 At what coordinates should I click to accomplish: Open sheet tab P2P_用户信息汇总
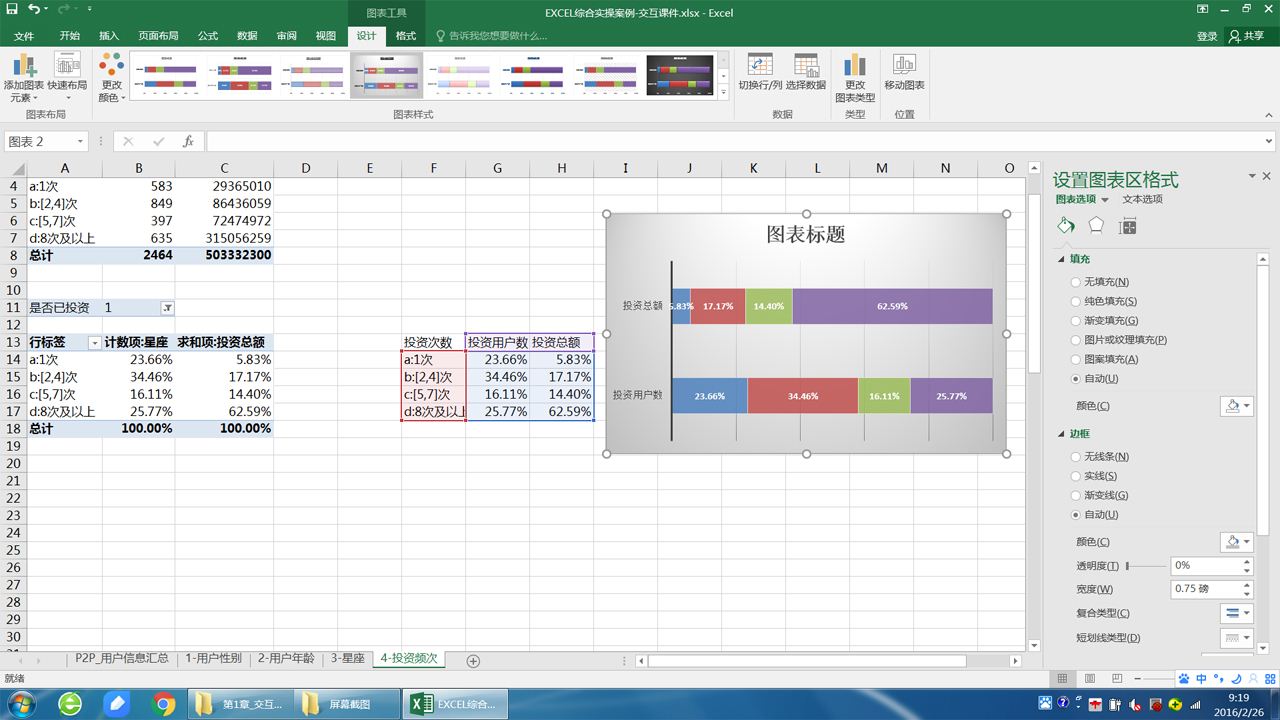pos(122,659)
